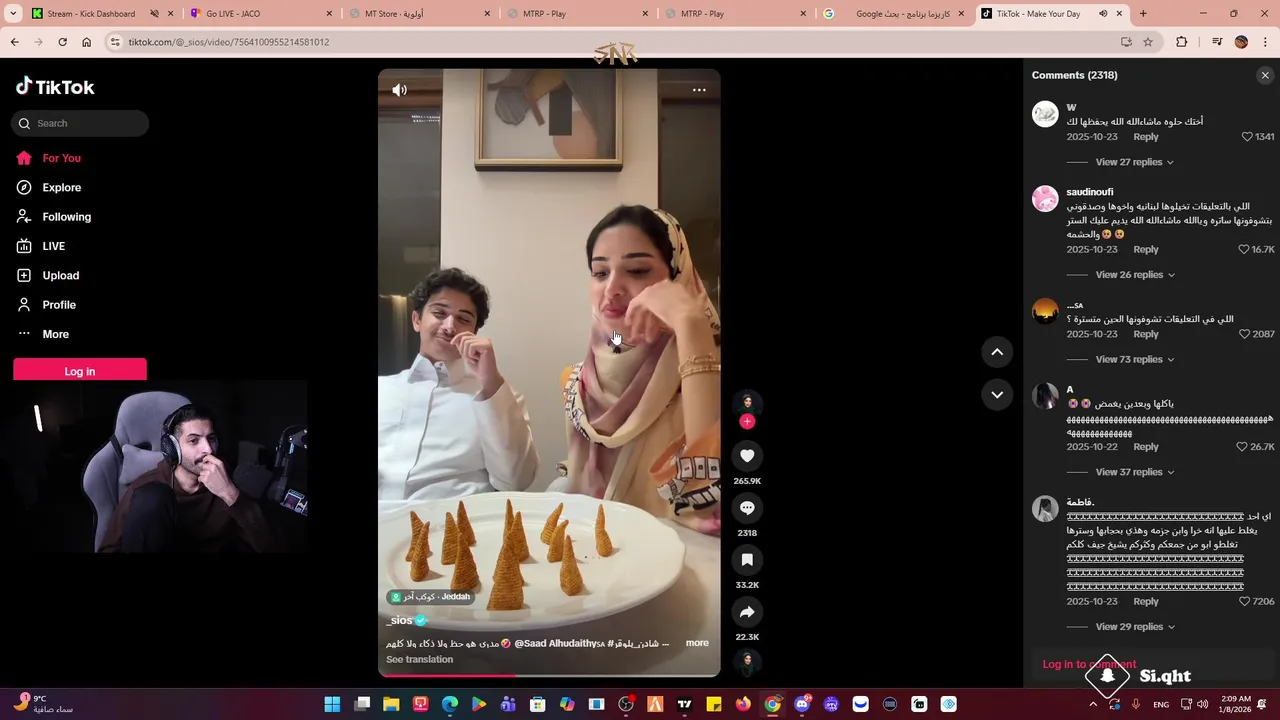The height and width of the screenshot is (720, 1280).
Task: Expand View 26 replies
Action: 1134,275
